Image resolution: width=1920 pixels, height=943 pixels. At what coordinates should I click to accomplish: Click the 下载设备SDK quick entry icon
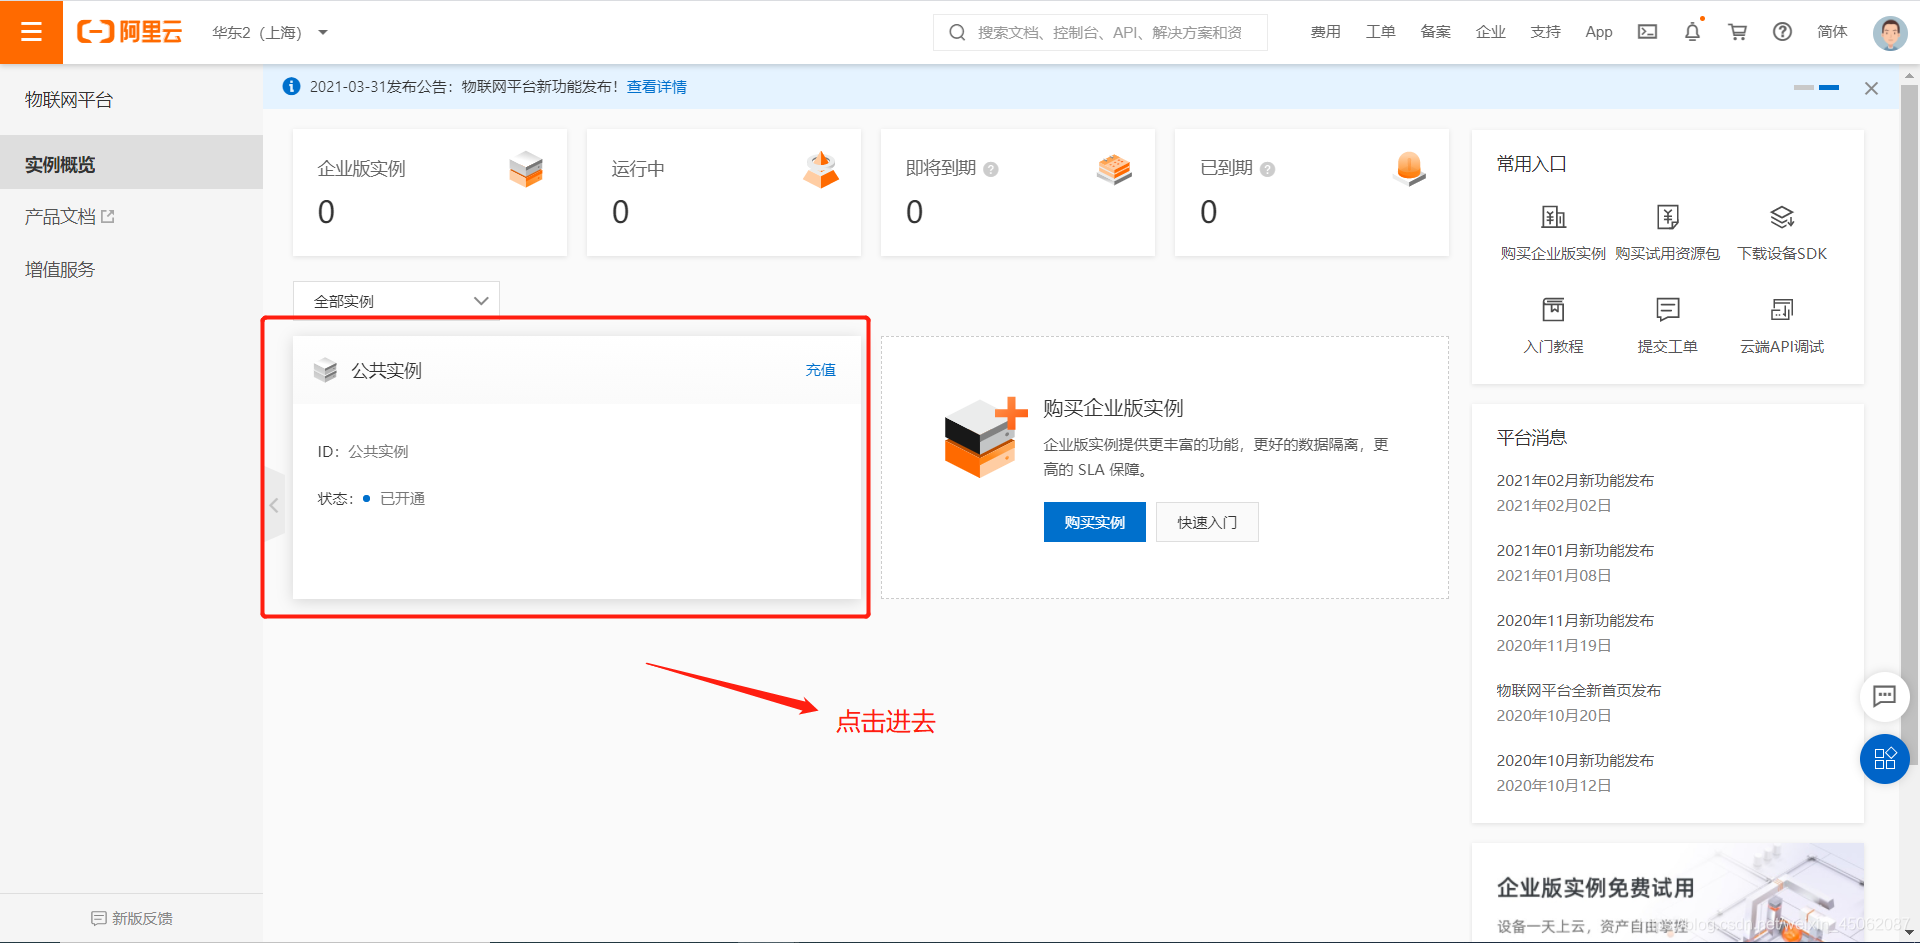(1782, 217)
